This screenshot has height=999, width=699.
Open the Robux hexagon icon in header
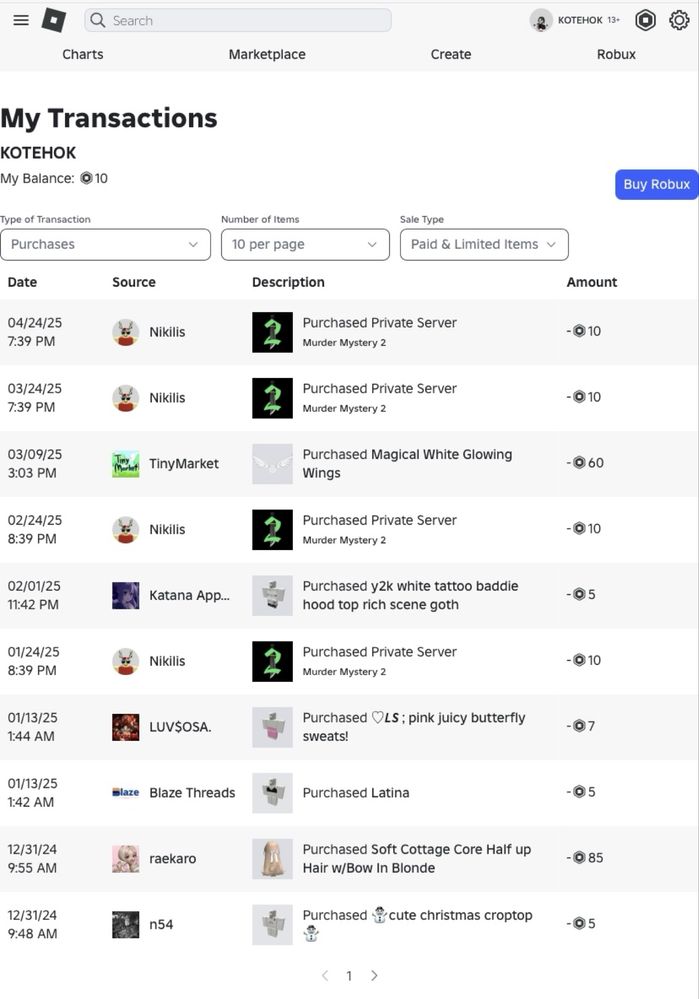pos(645,20)
